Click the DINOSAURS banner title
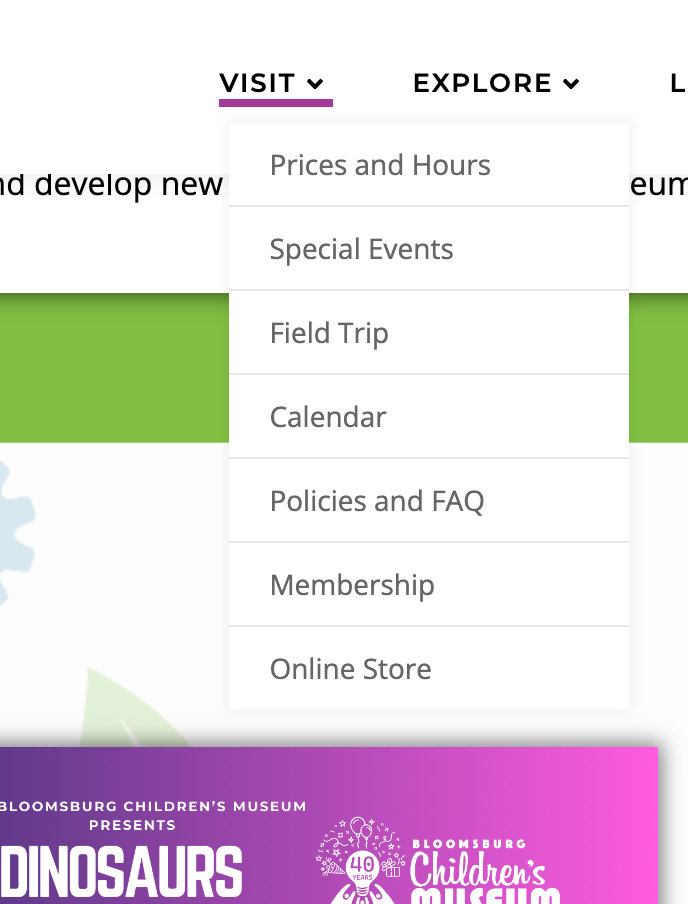 (x=120, y=868)
